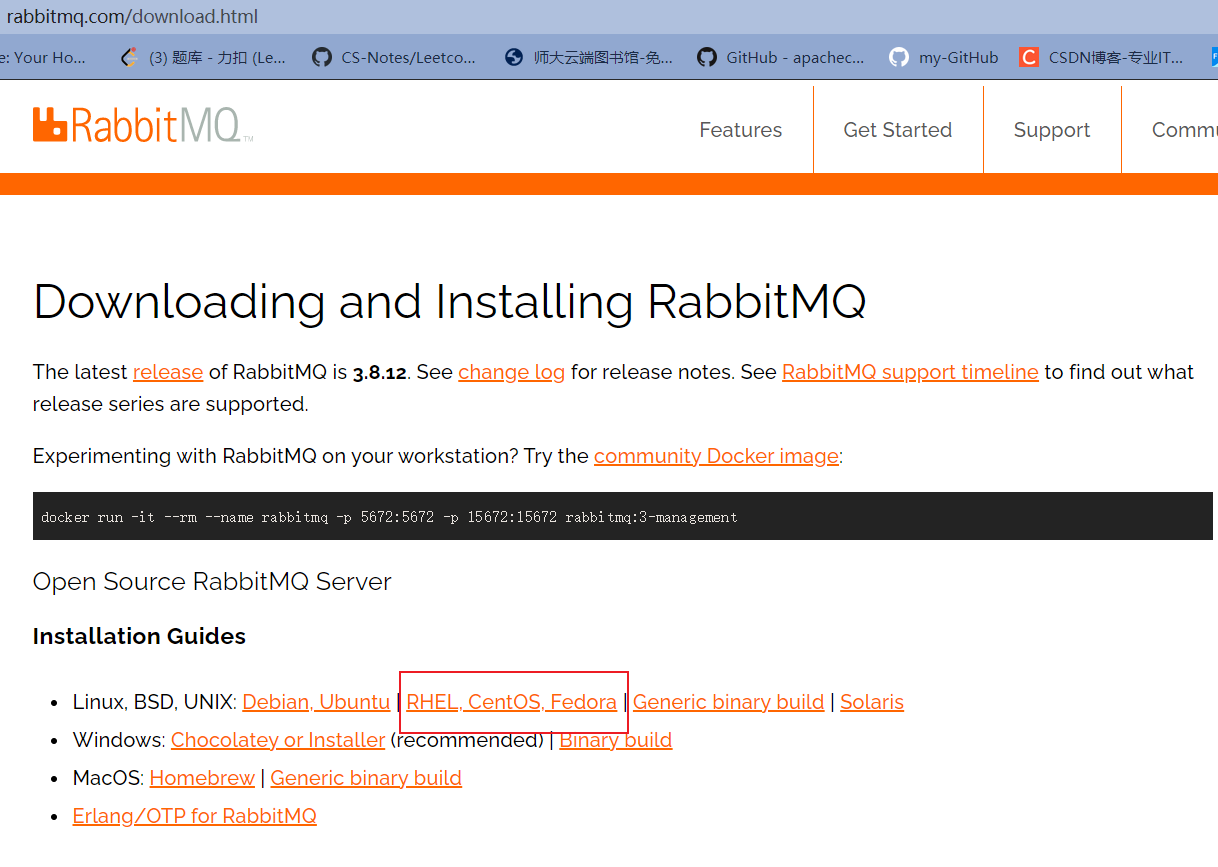Open the my-GitHub bookmark icon
The image size is (1218, 867).
[x=899, y=57]
